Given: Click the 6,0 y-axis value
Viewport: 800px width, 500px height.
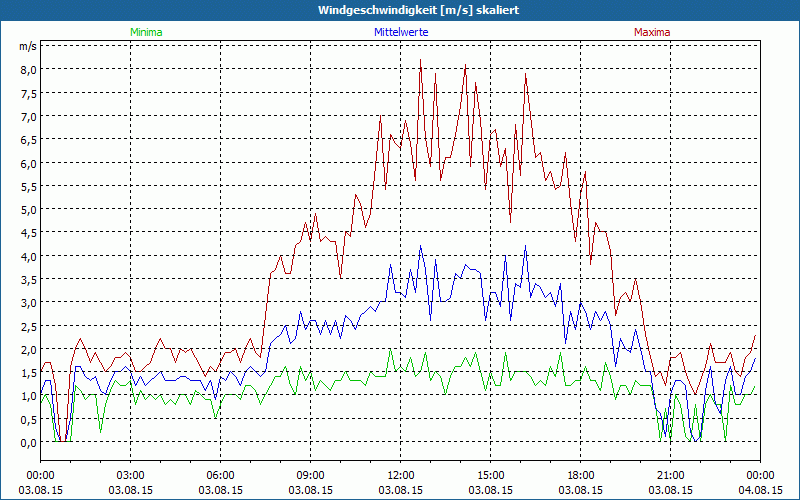Looking at the screenshot, I should [29, 163].
